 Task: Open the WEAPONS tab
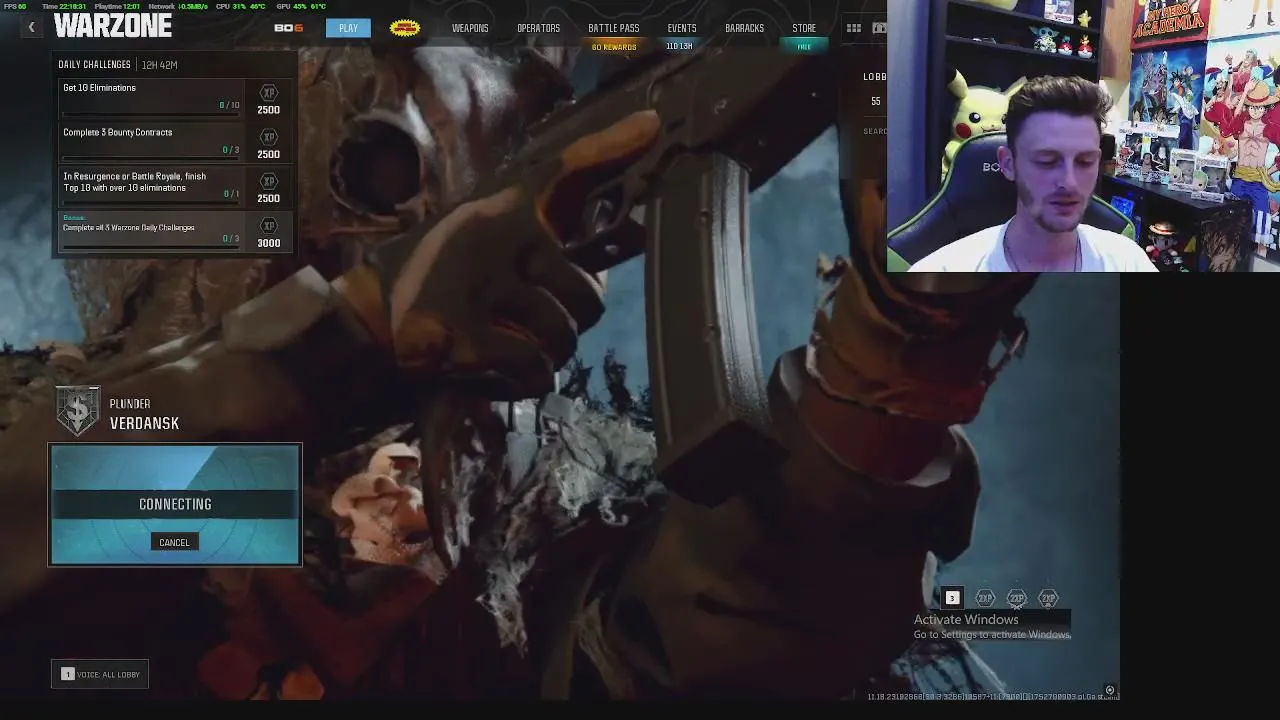click(470, 28)
